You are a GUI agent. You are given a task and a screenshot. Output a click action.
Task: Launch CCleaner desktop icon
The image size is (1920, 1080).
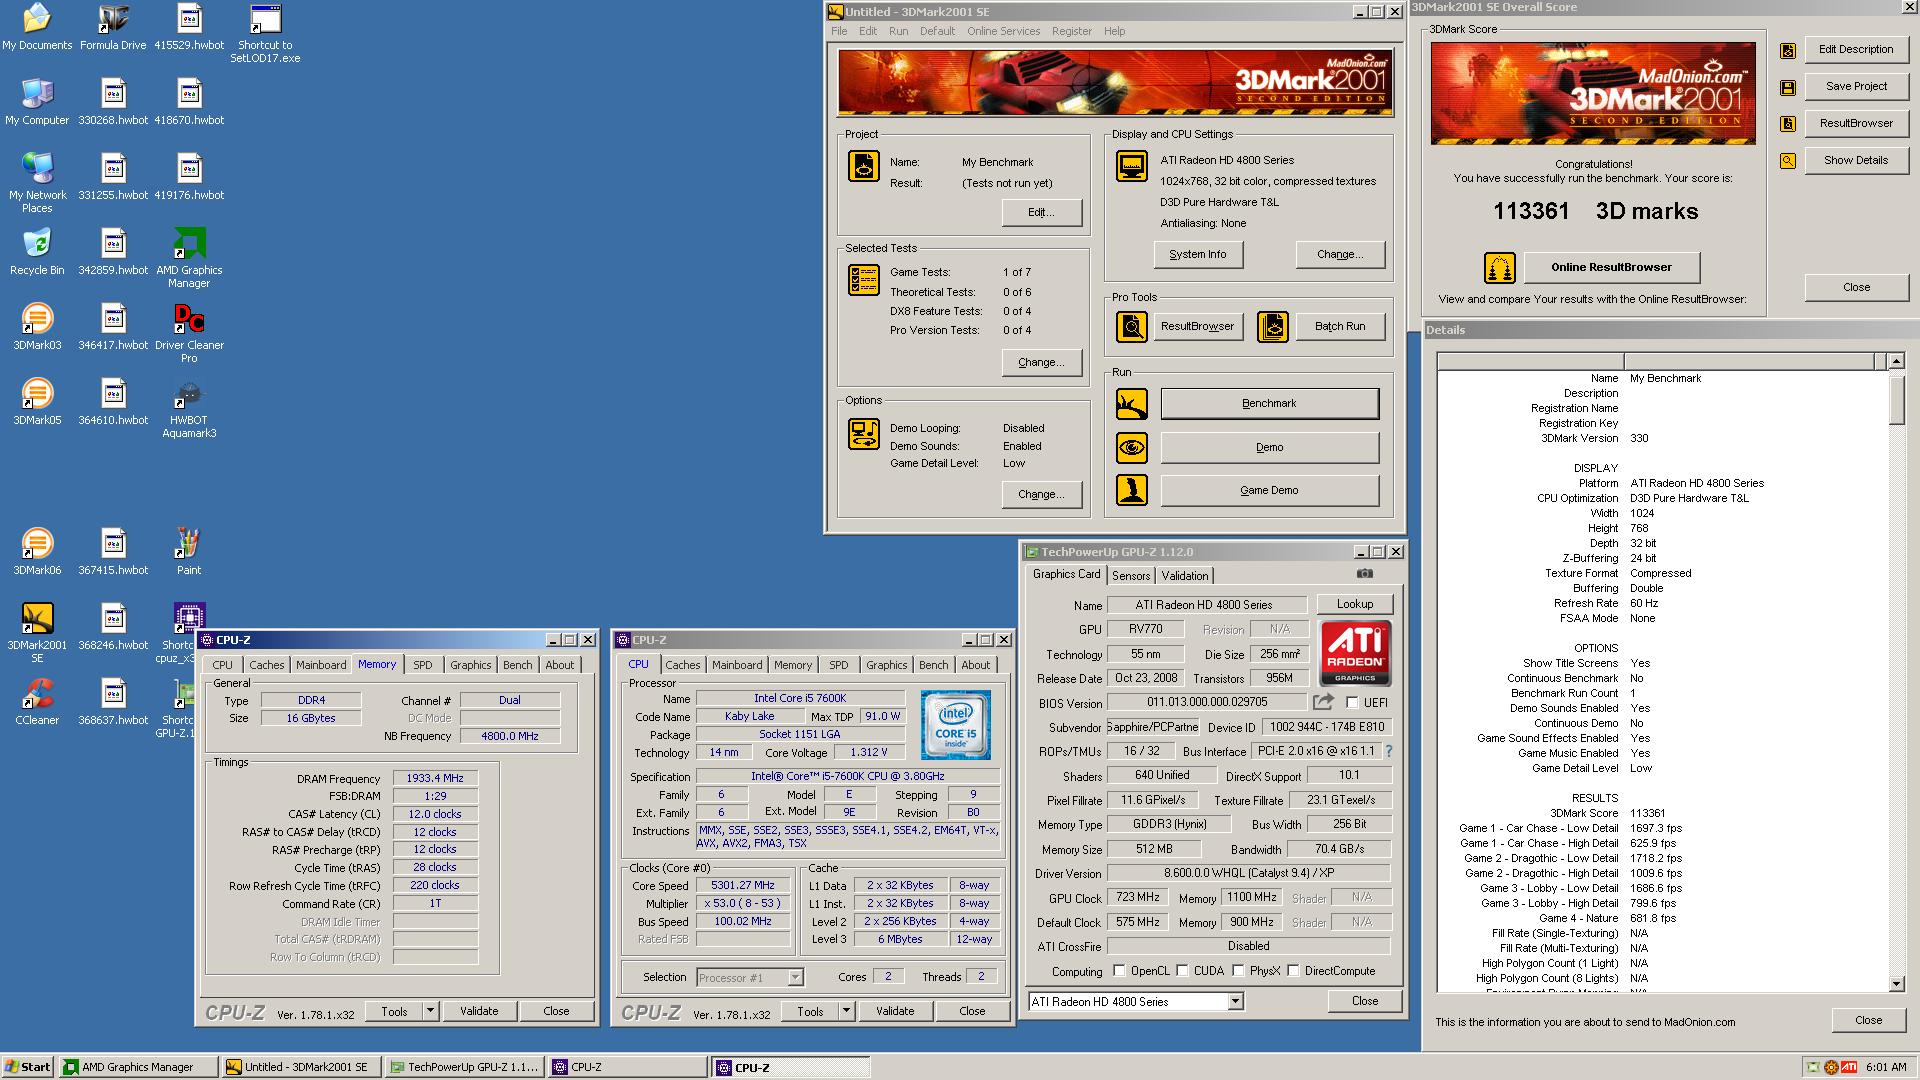[x=37, y=703]
